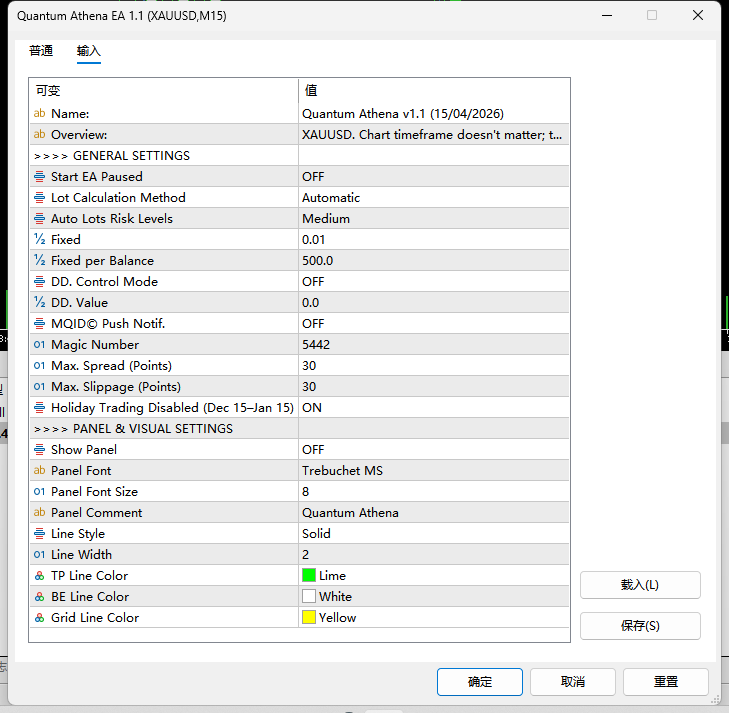Click the color icon beside BE Line Color
This screenshot has width=729, height=713.
click(x=40, y=597)
